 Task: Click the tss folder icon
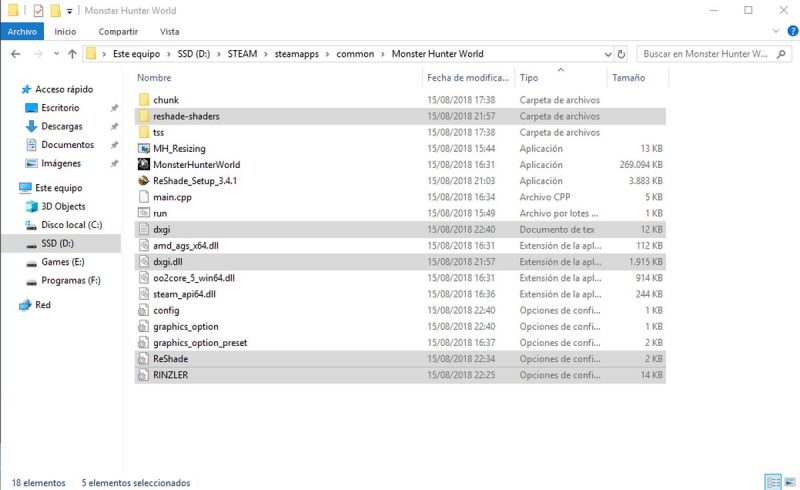pyautogui.click(x=144, y=132)
